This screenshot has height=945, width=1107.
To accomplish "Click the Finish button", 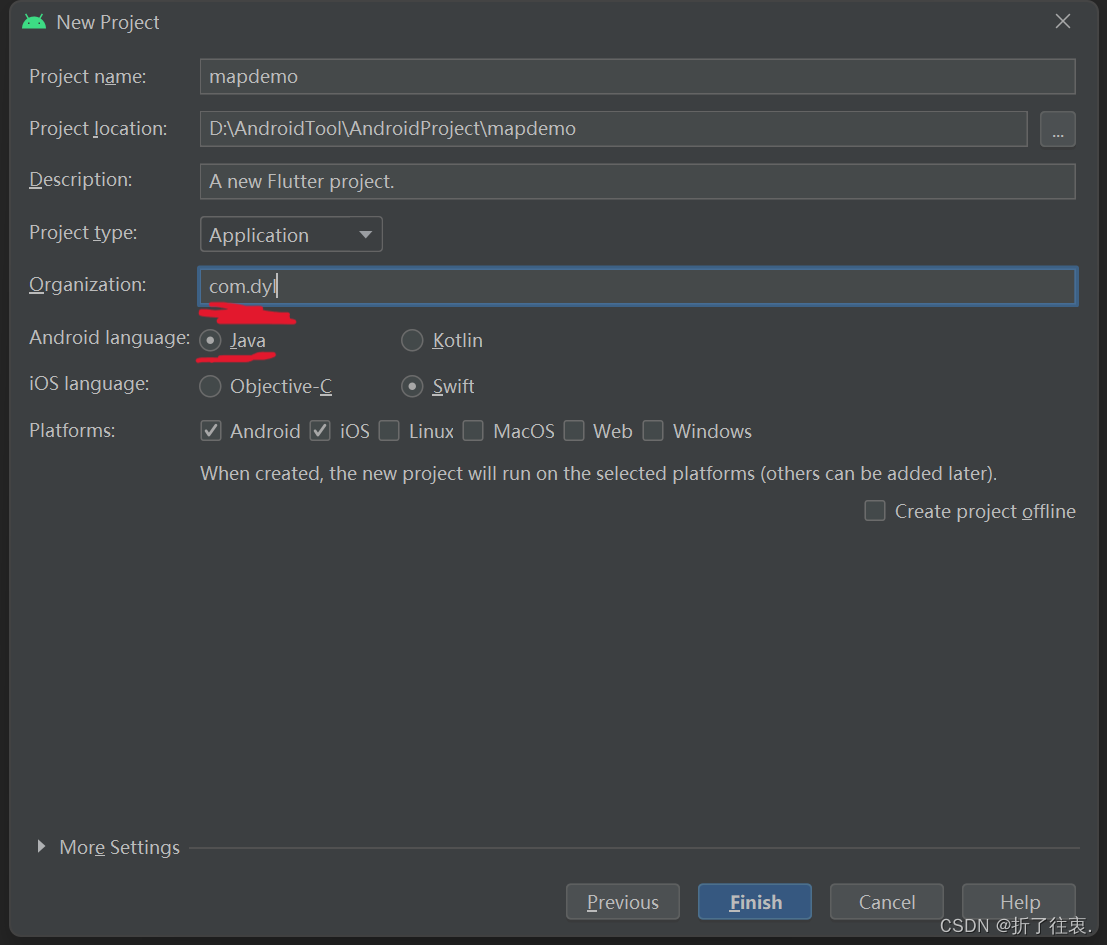I will 755,902.
